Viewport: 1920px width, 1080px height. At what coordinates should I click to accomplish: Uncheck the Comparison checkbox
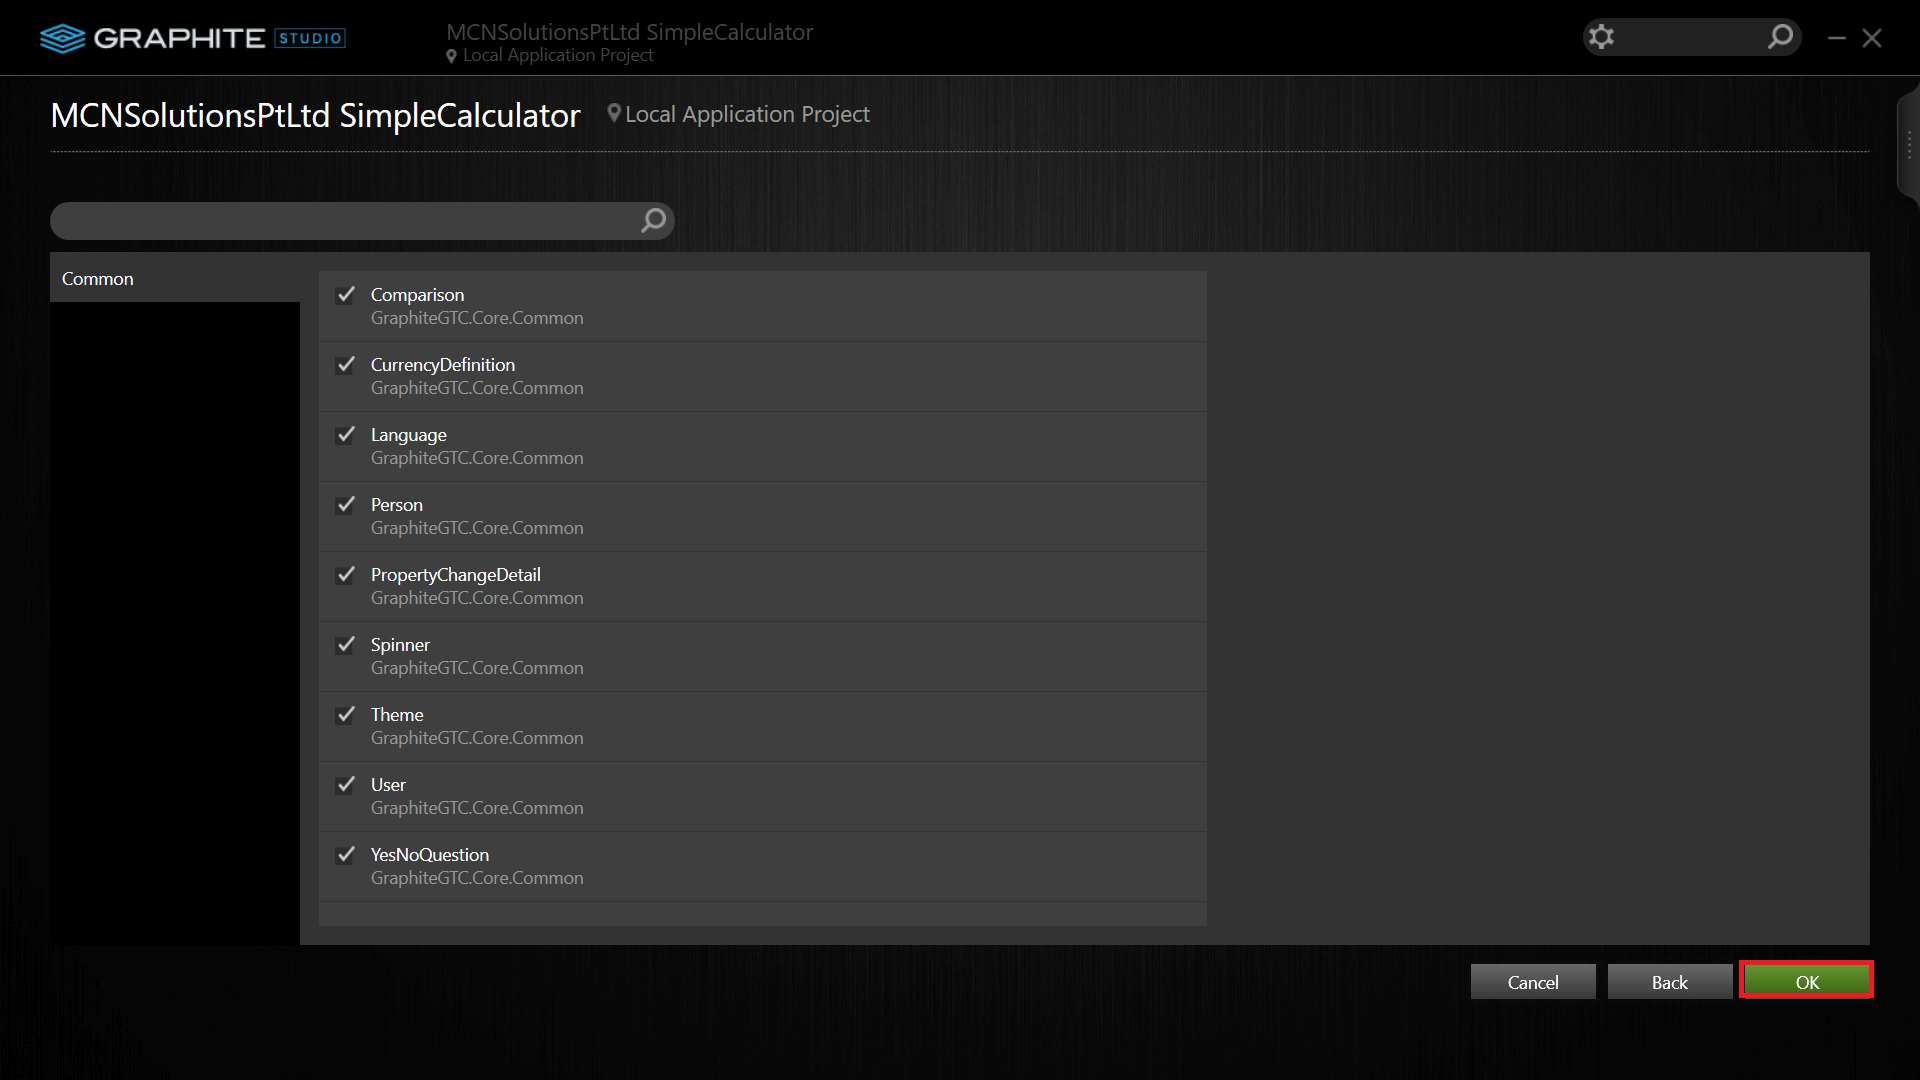(x=346, y=295)
